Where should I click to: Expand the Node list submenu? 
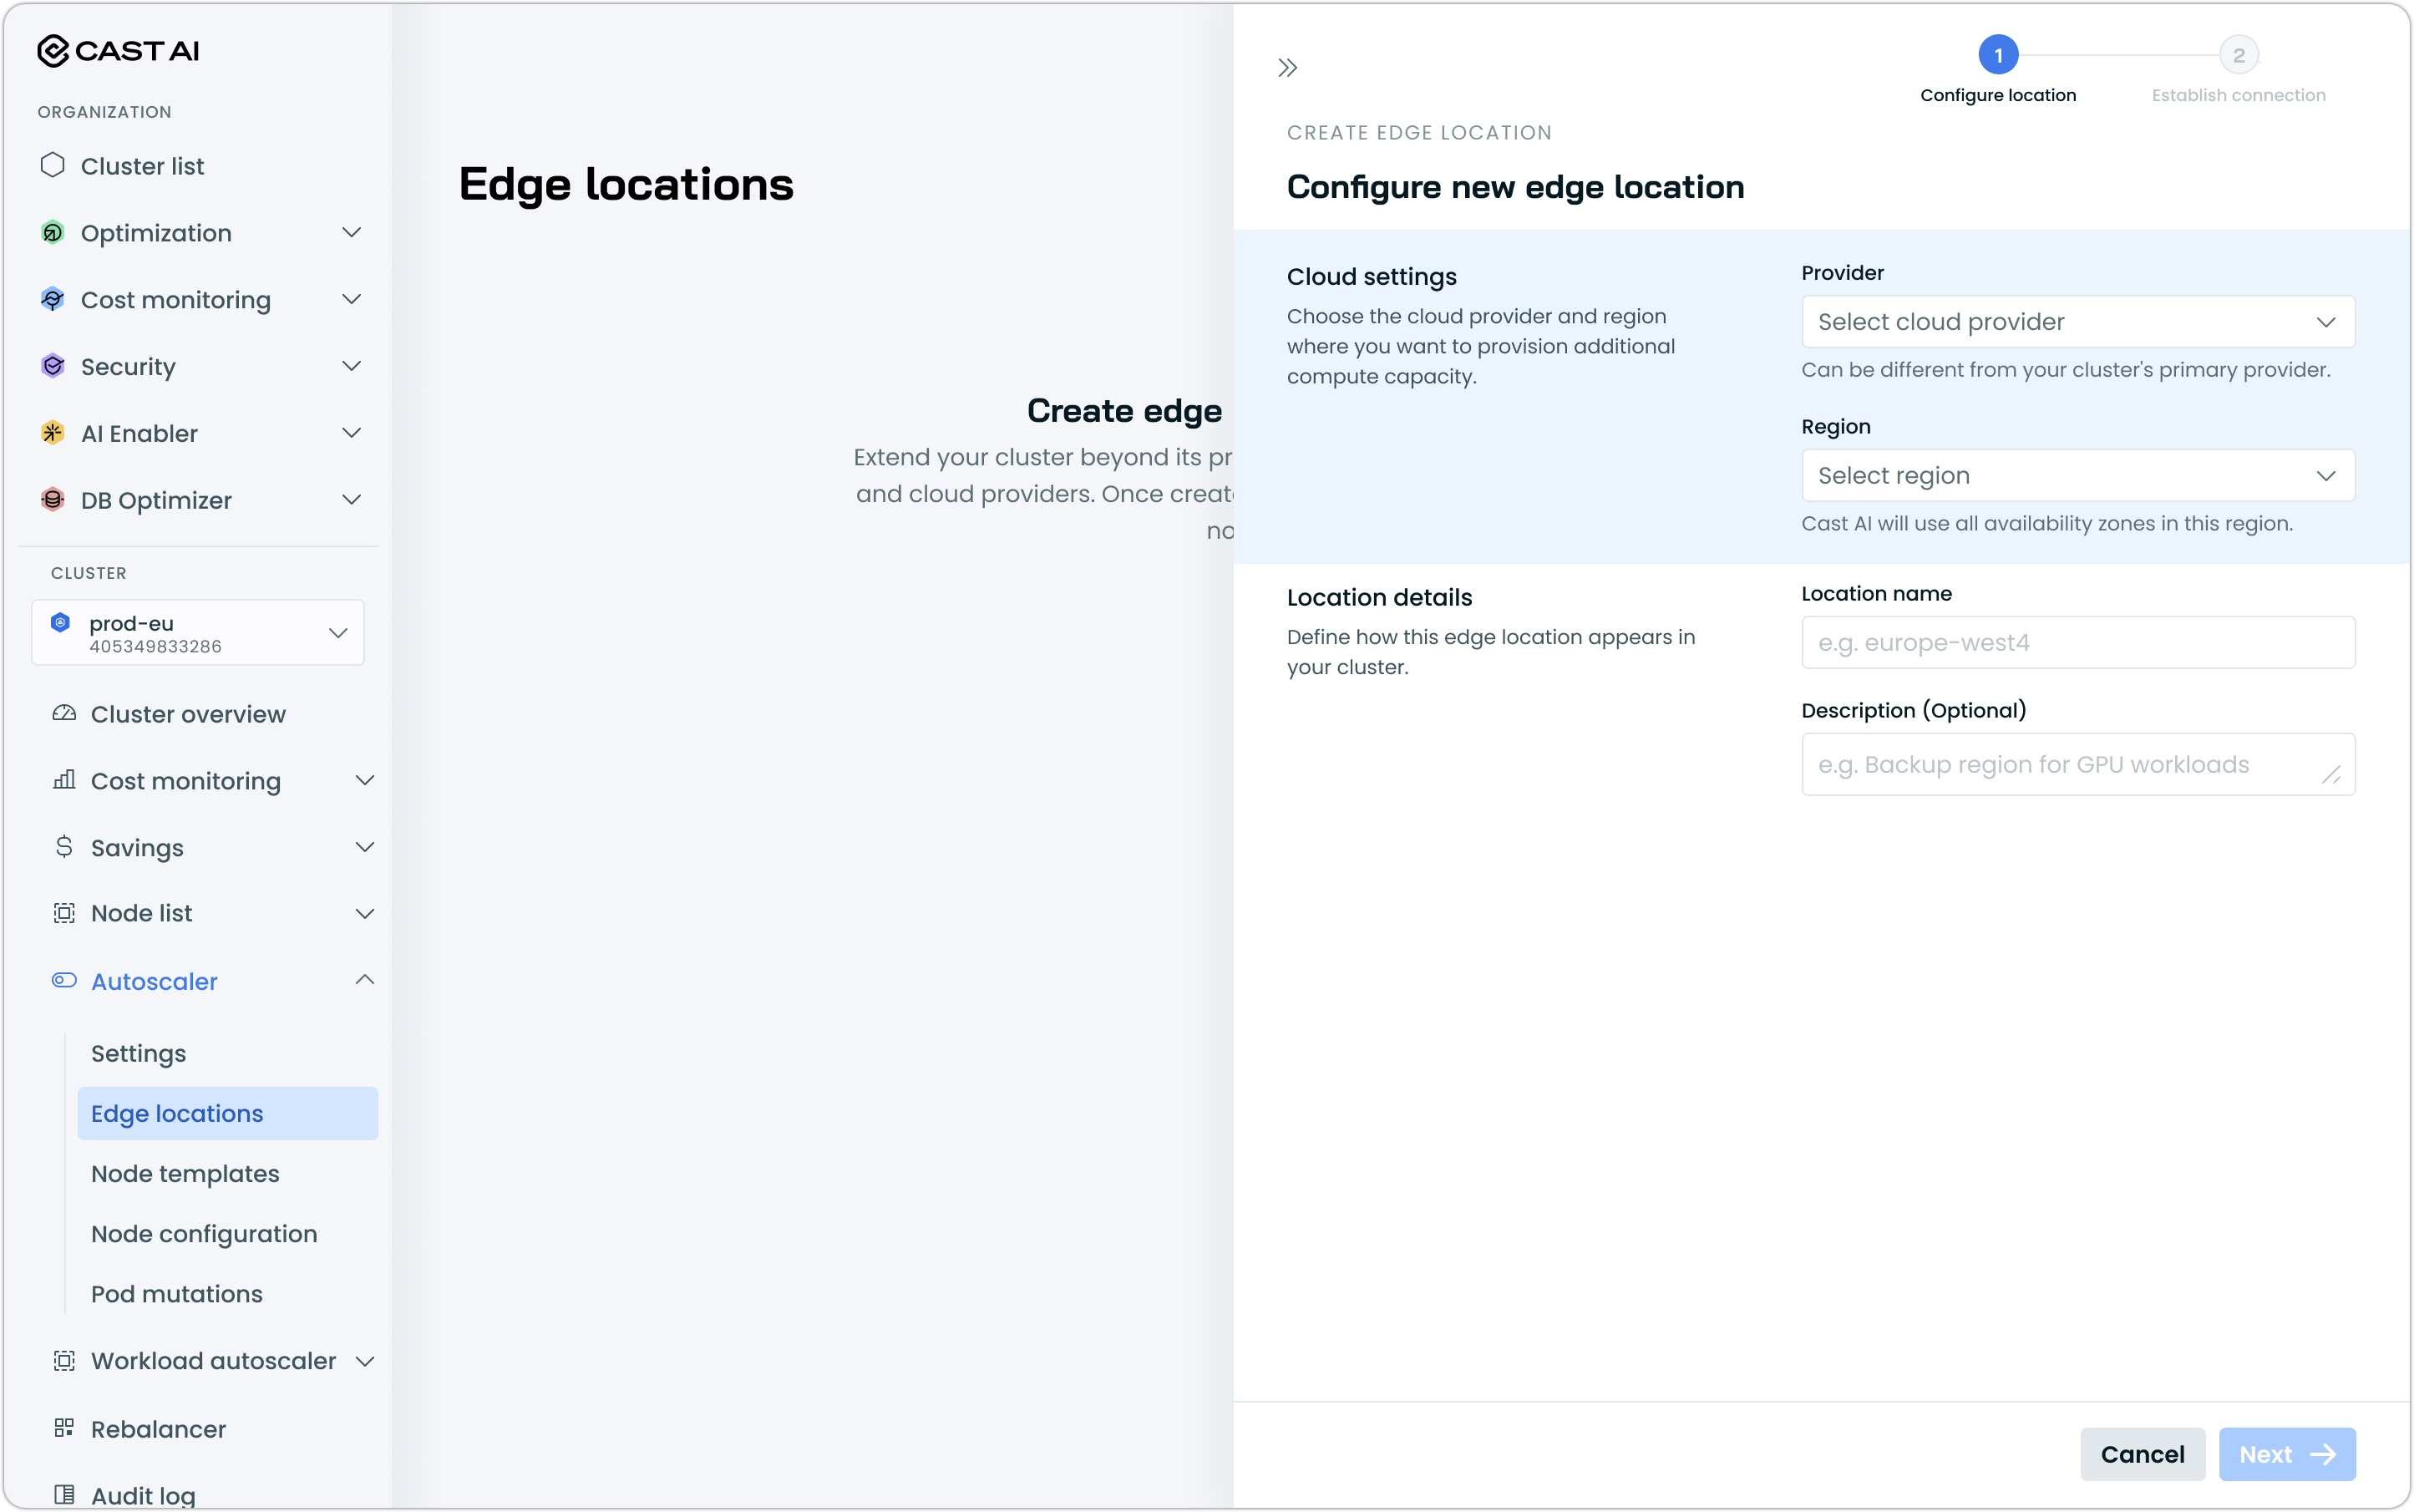(364, 913)
